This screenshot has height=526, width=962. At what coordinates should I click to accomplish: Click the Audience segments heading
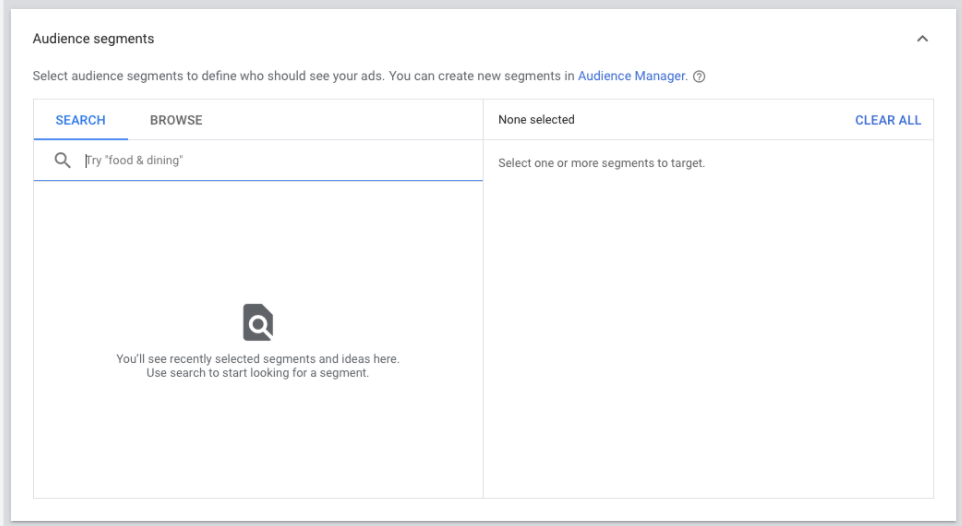[x=93, y=39]
